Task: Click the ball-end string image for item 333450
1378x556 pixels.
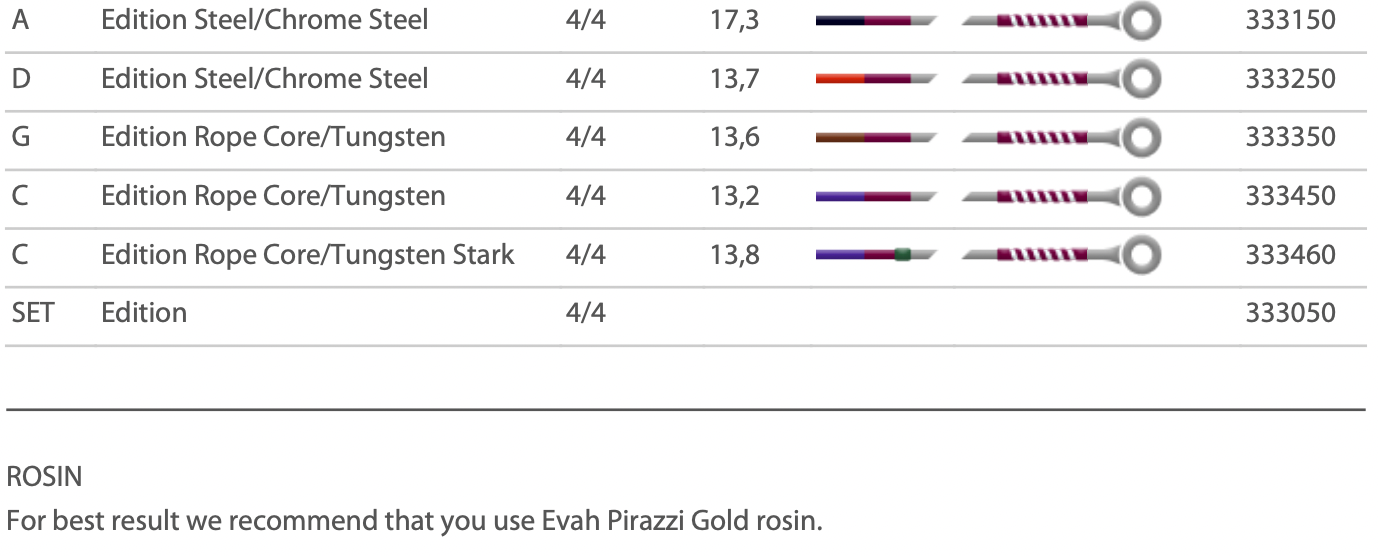Action: [x=1061, y=196]
